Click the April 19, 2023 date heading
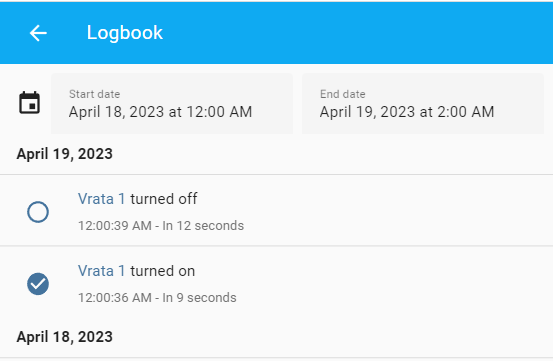553x361 pixels. tap(65, 154)
